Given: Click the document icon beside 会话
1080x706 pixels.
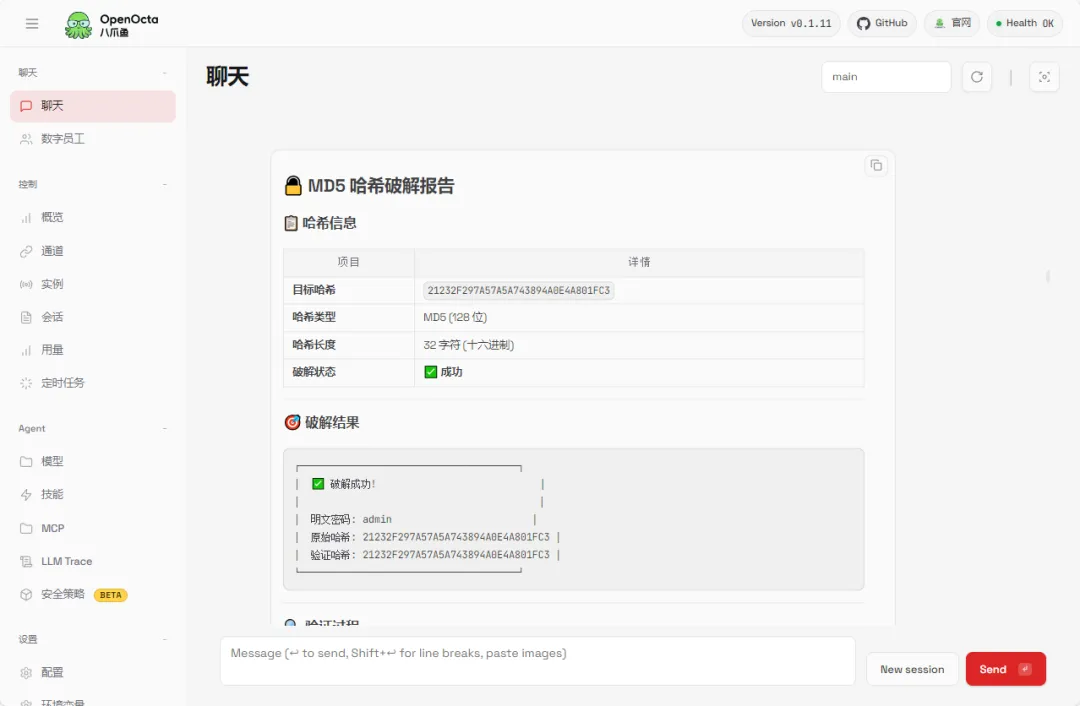Looking at the screenshot, I should pos(26,317).
